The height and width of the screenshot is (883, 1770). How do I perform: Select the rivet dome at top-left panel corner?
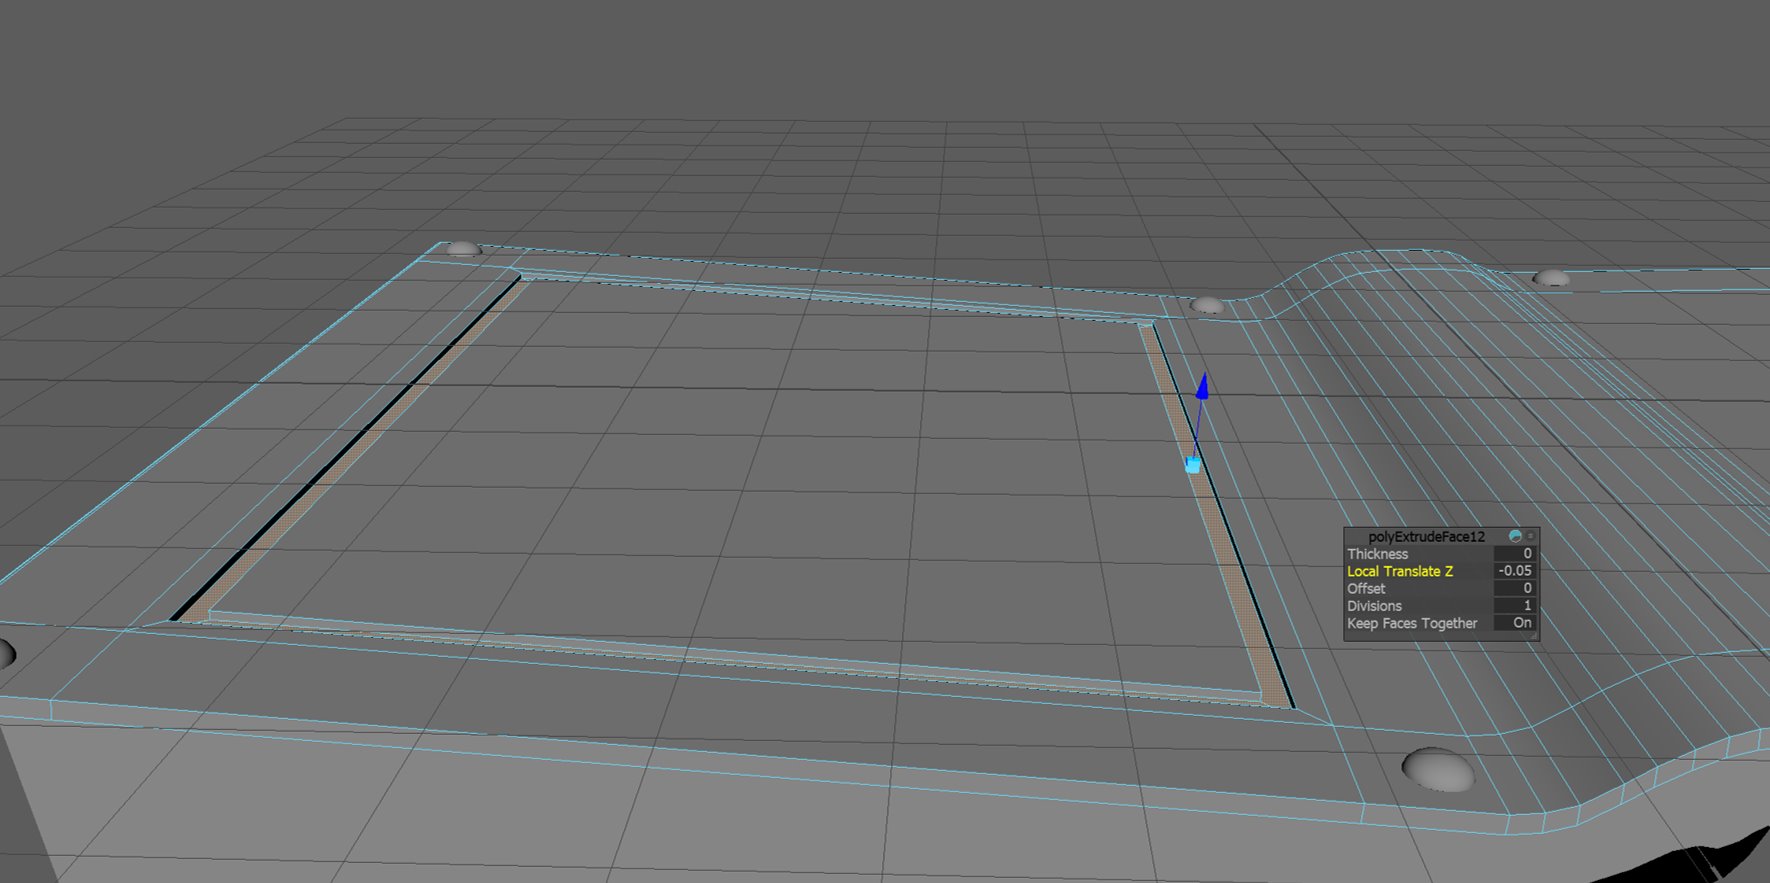[462, 248]
